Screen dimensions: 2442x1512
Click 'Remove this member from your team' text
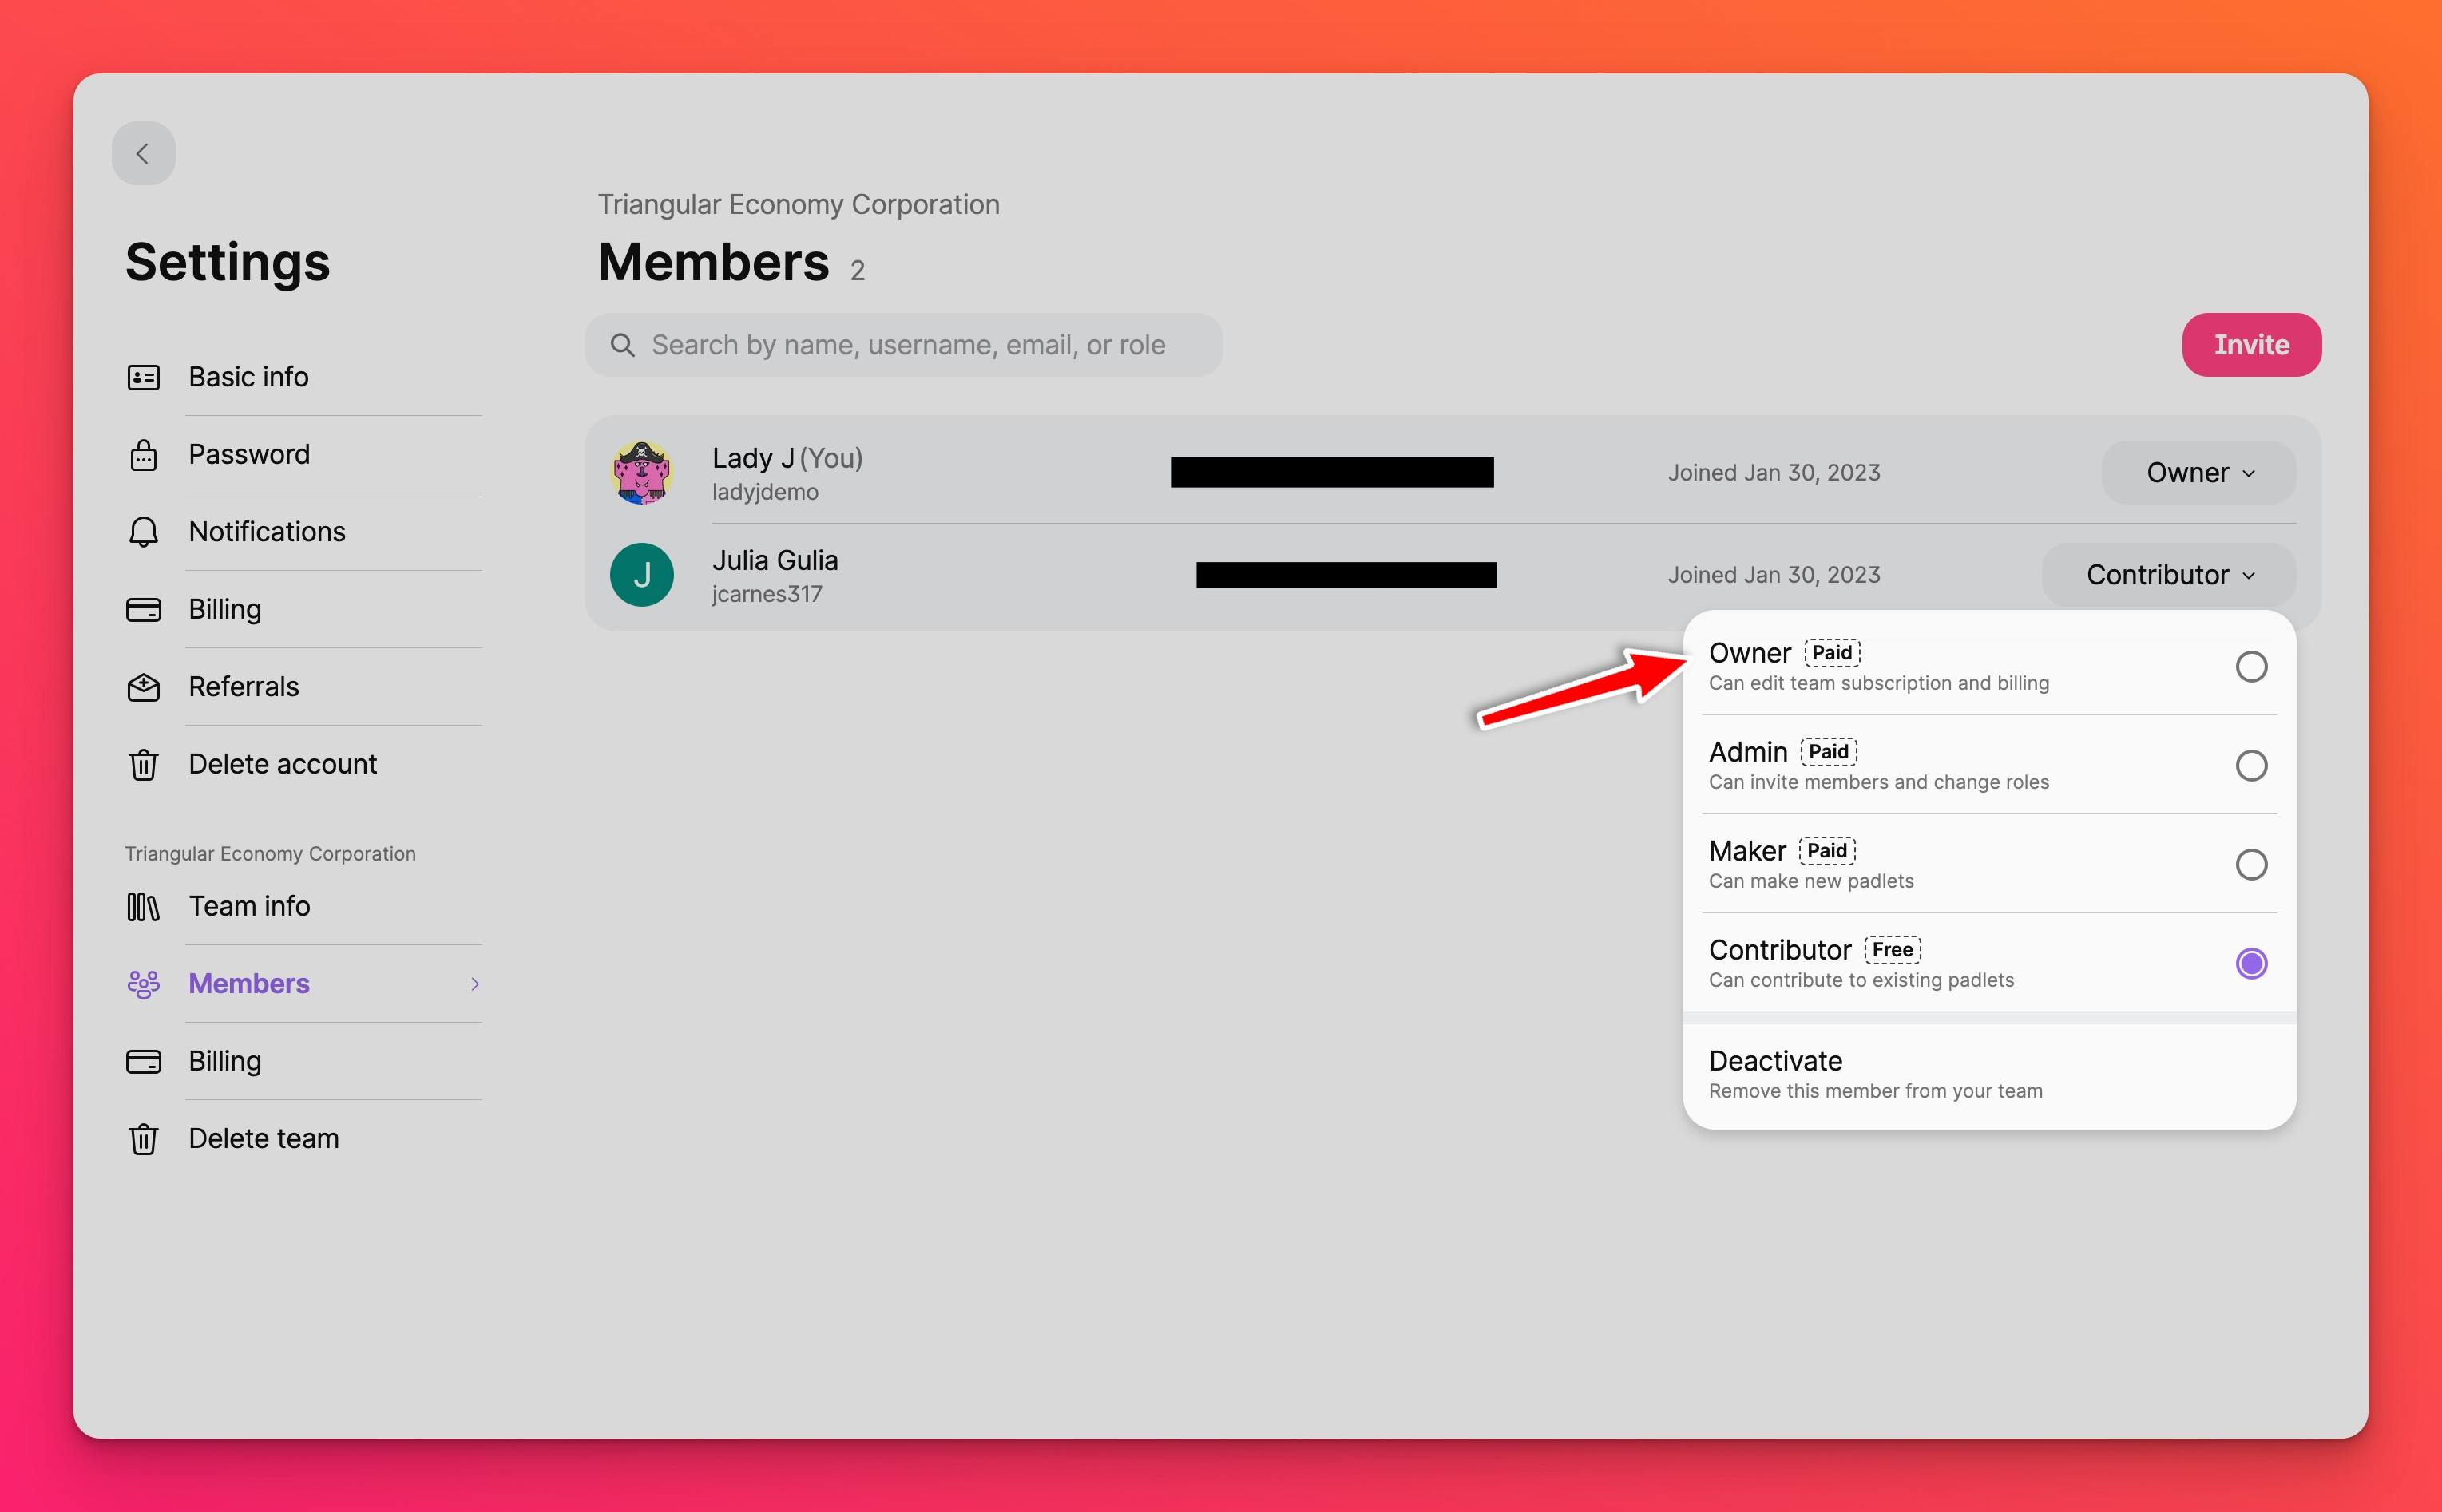click(x=1875, y=1091)
